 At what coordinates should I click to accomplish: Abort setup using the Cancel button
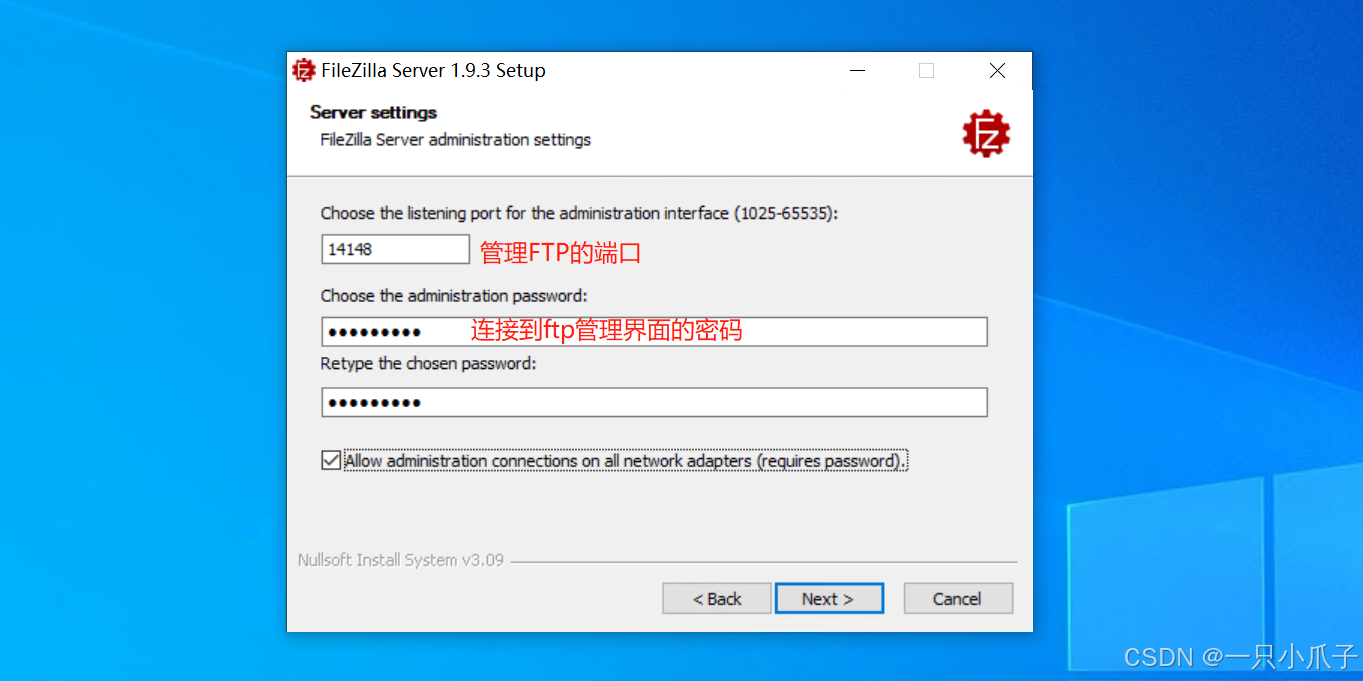[x=957, y=599]
